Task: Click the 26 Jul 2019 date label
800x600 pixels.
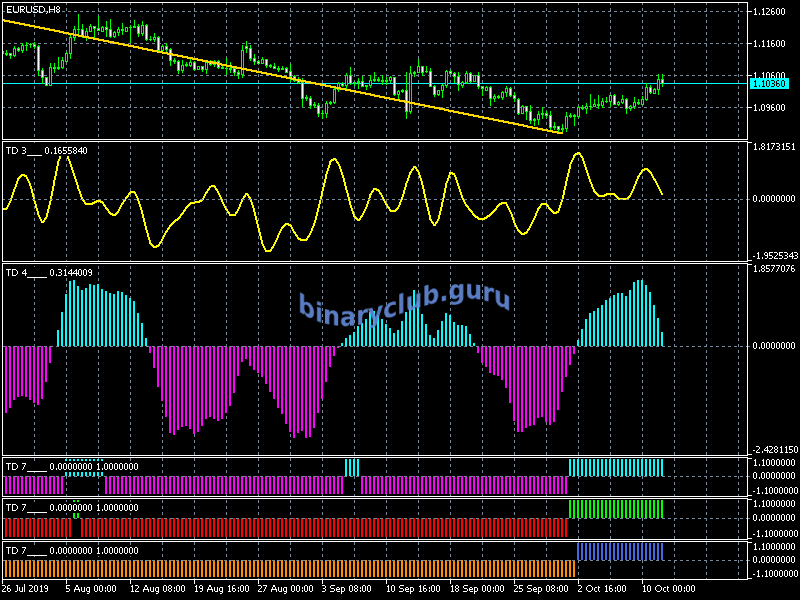Action: coord(24,589)
